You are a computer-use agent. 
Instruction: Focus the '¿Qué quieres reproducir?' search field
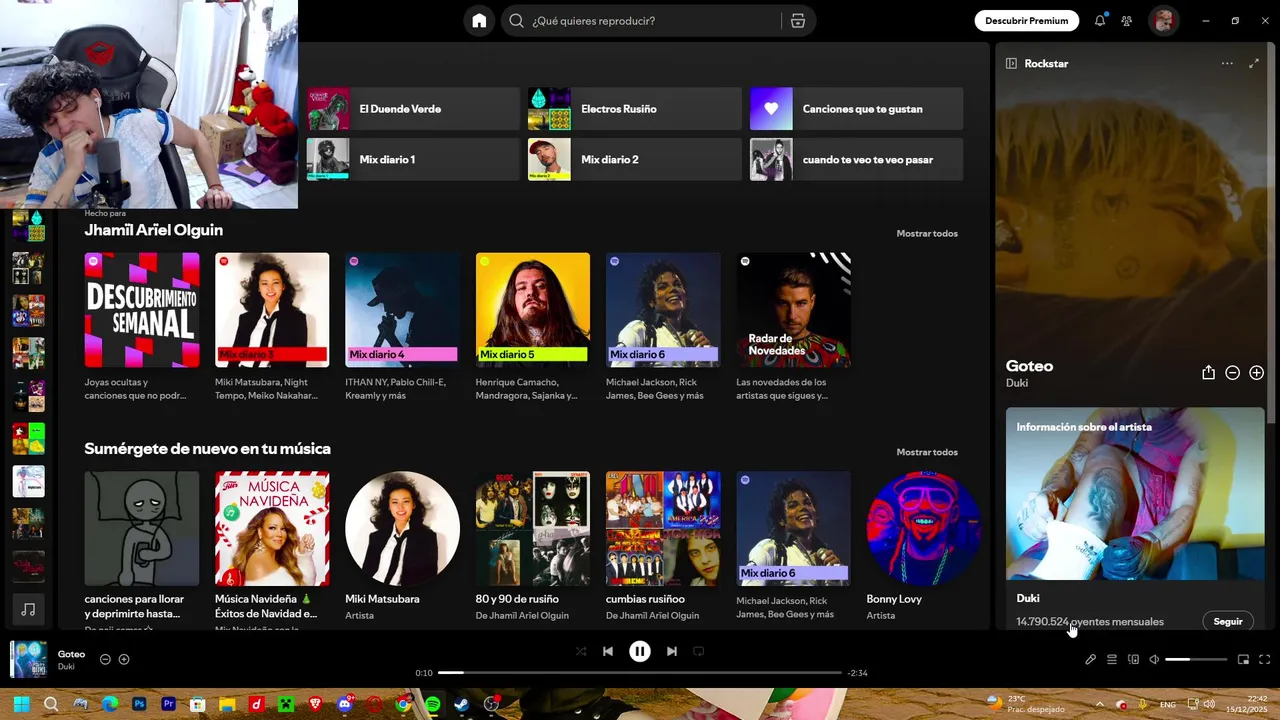pos(654,21)
